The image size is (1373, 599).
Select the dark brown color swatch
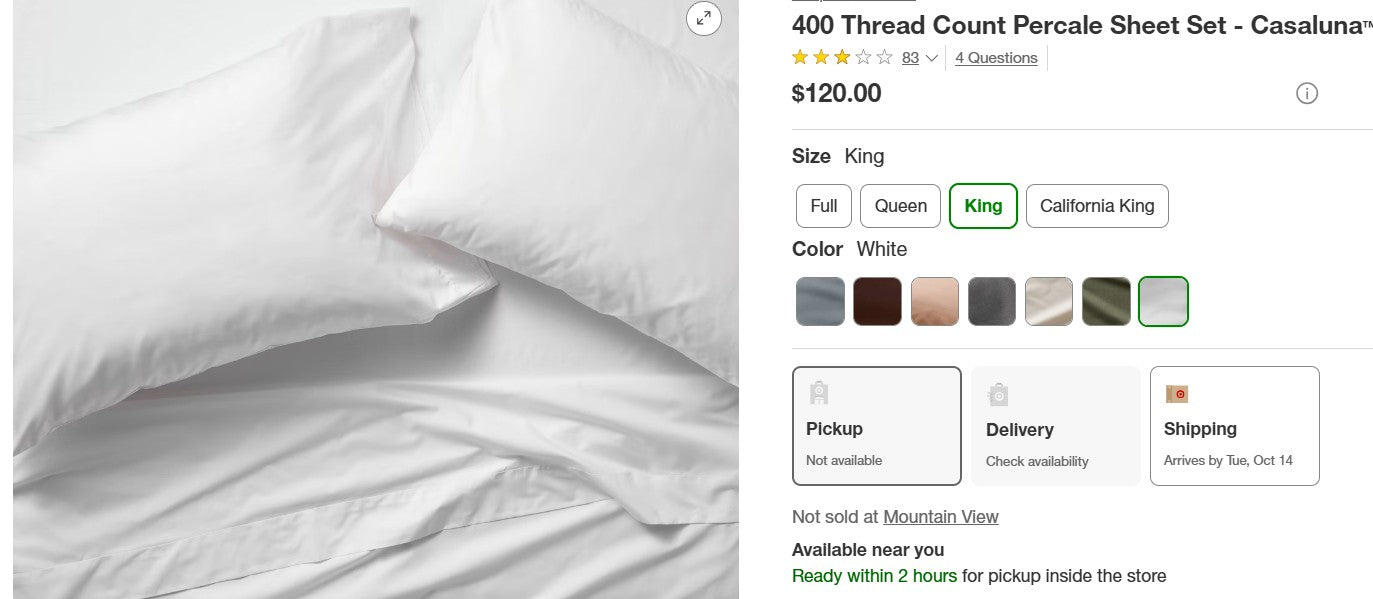pos(877,301)
